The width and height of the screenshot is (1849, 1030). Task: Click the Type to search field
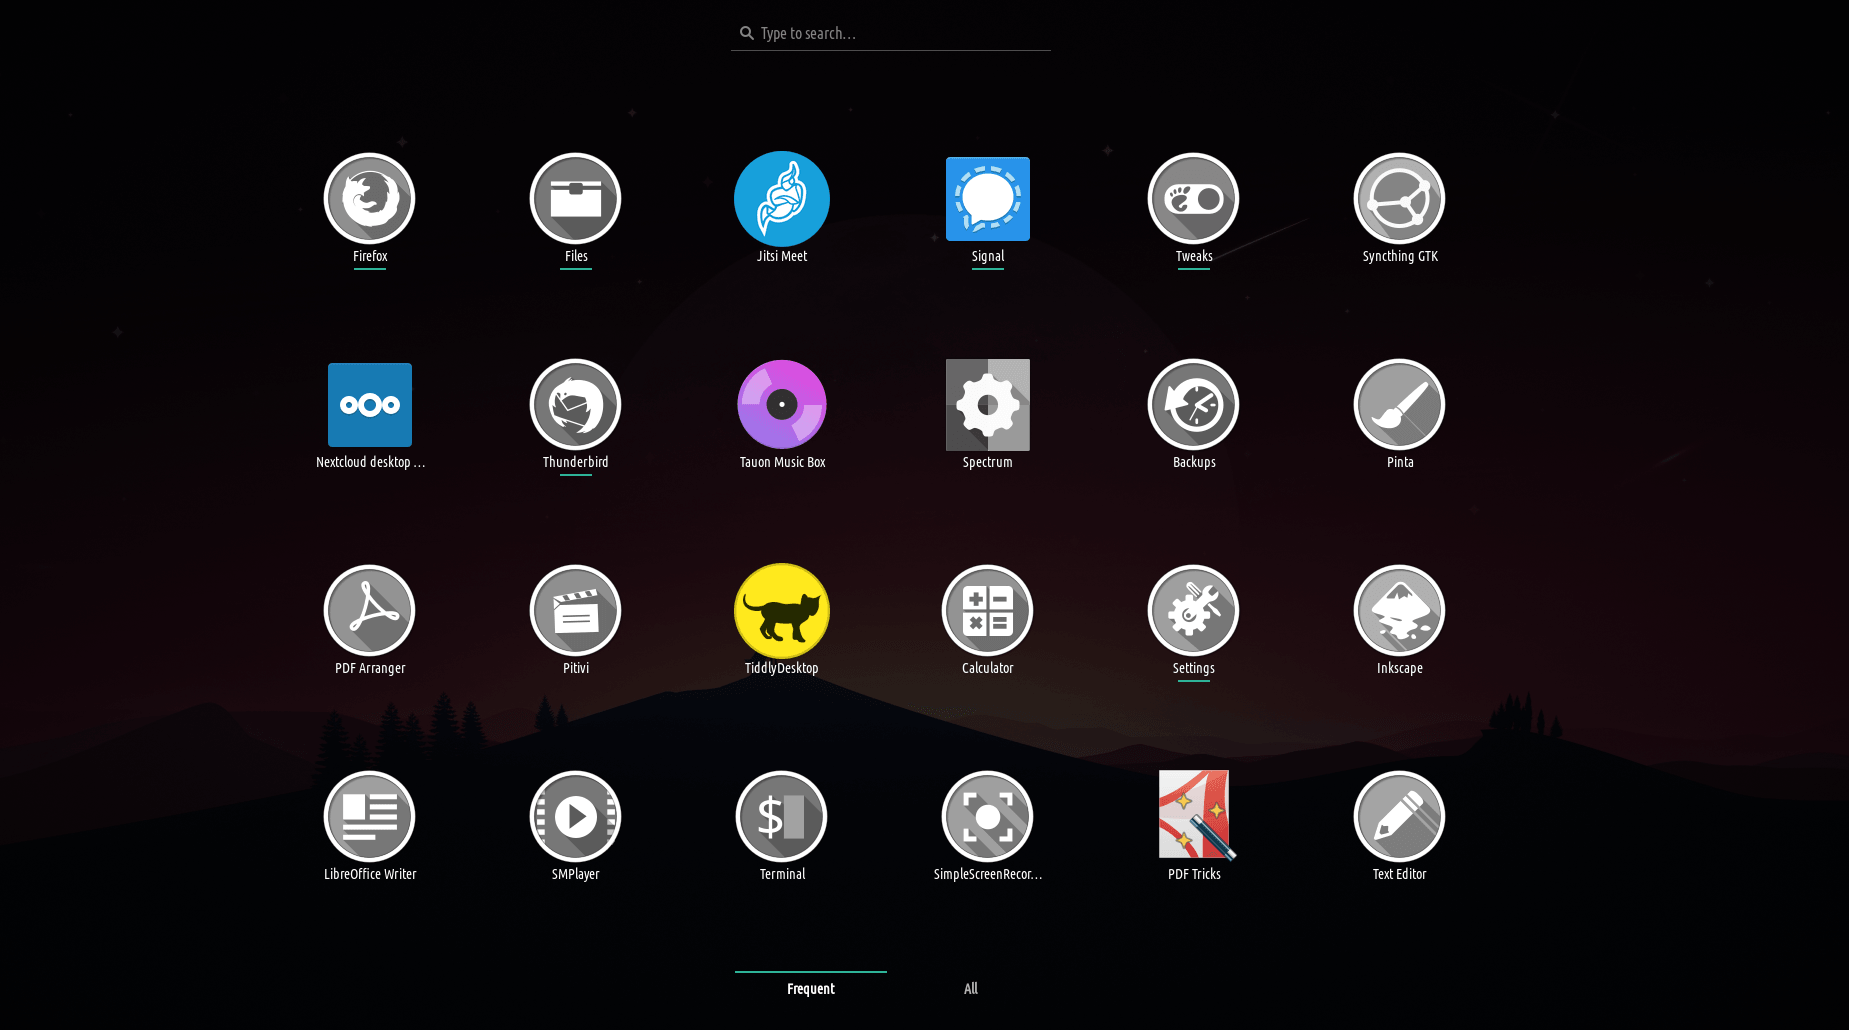(x=900, y=33)
